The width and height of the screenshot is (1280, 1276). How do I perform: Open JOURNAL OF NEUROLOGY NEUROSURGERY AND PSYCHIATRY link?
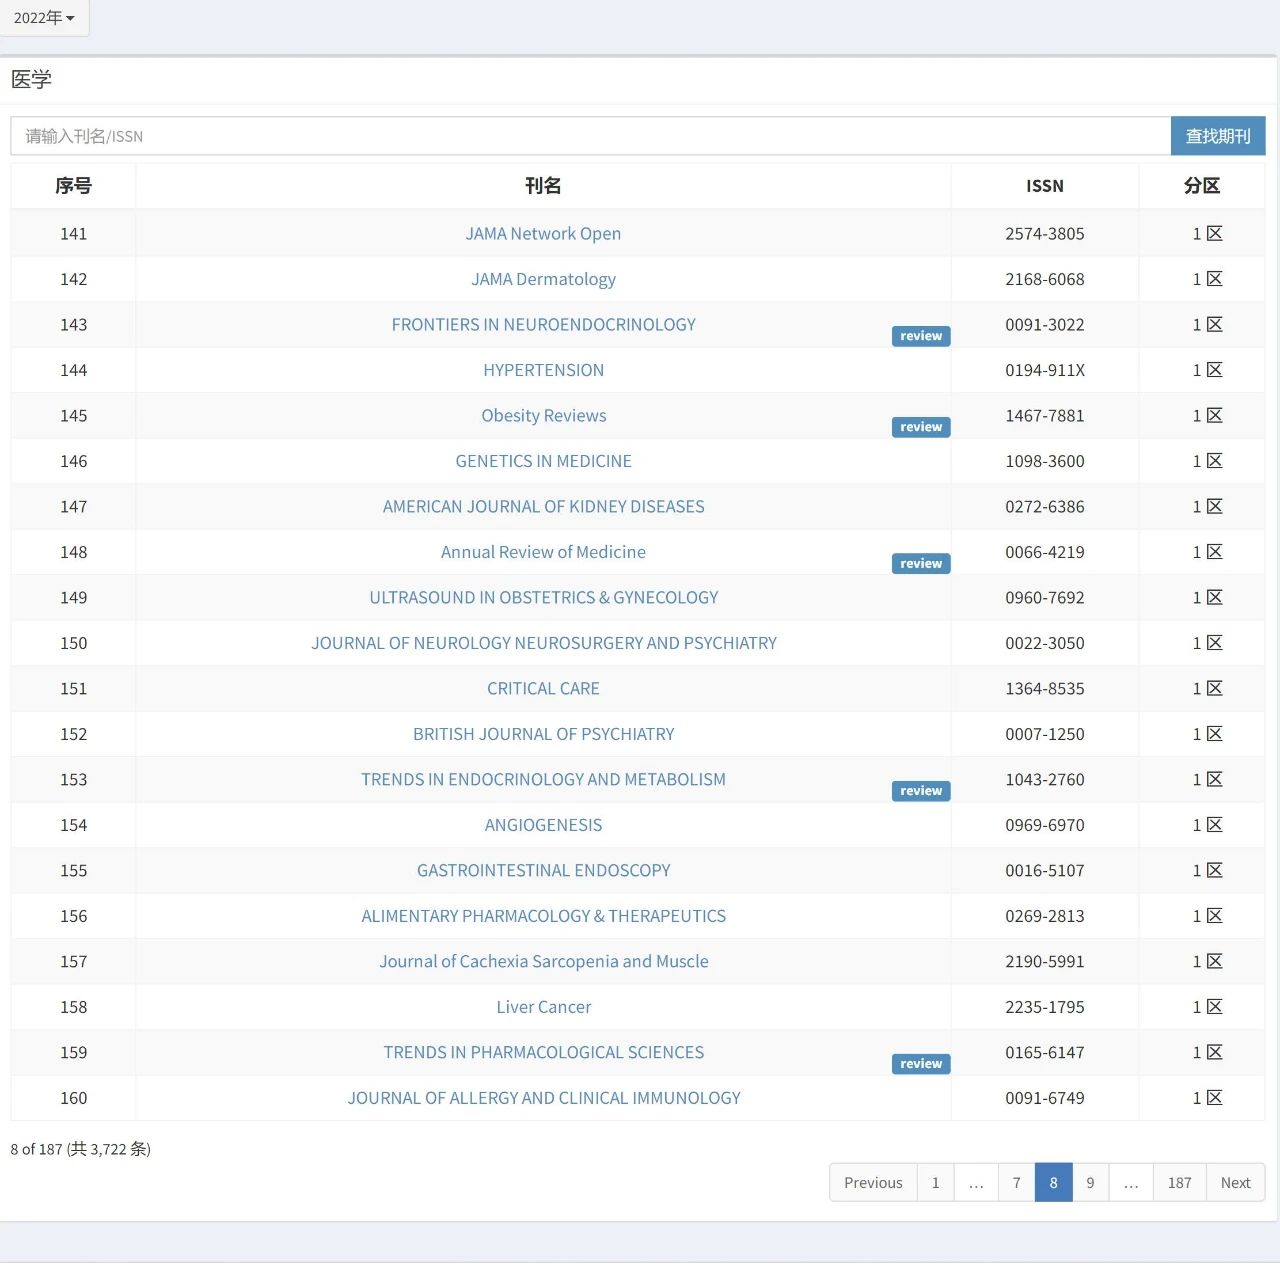543,643
